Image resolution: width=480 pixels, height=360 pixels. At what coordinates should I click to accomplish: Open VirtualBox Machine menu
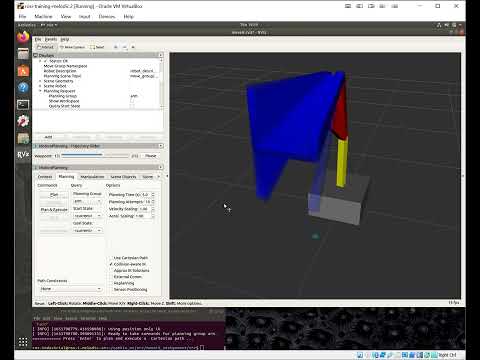pyautogui.click(x=43, y=16)
